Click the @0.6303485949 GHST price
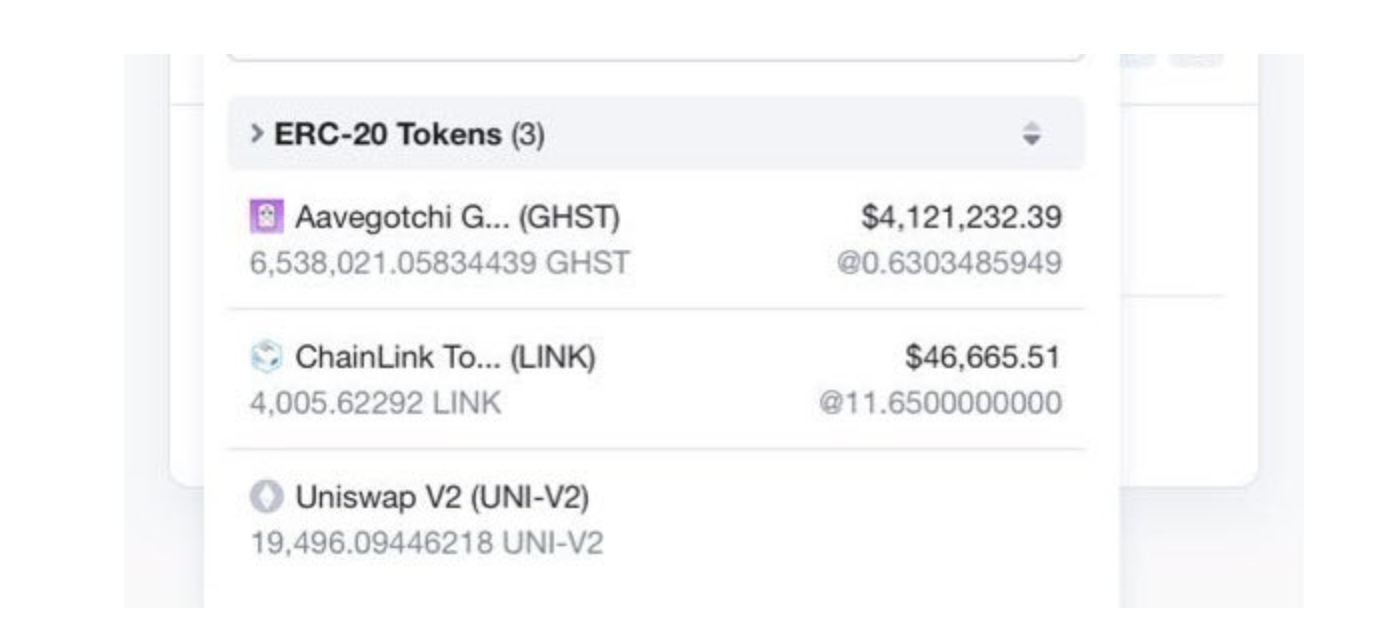Image resolution: width=1390 pixels, height=628 pixels. (x=950, y=263)
